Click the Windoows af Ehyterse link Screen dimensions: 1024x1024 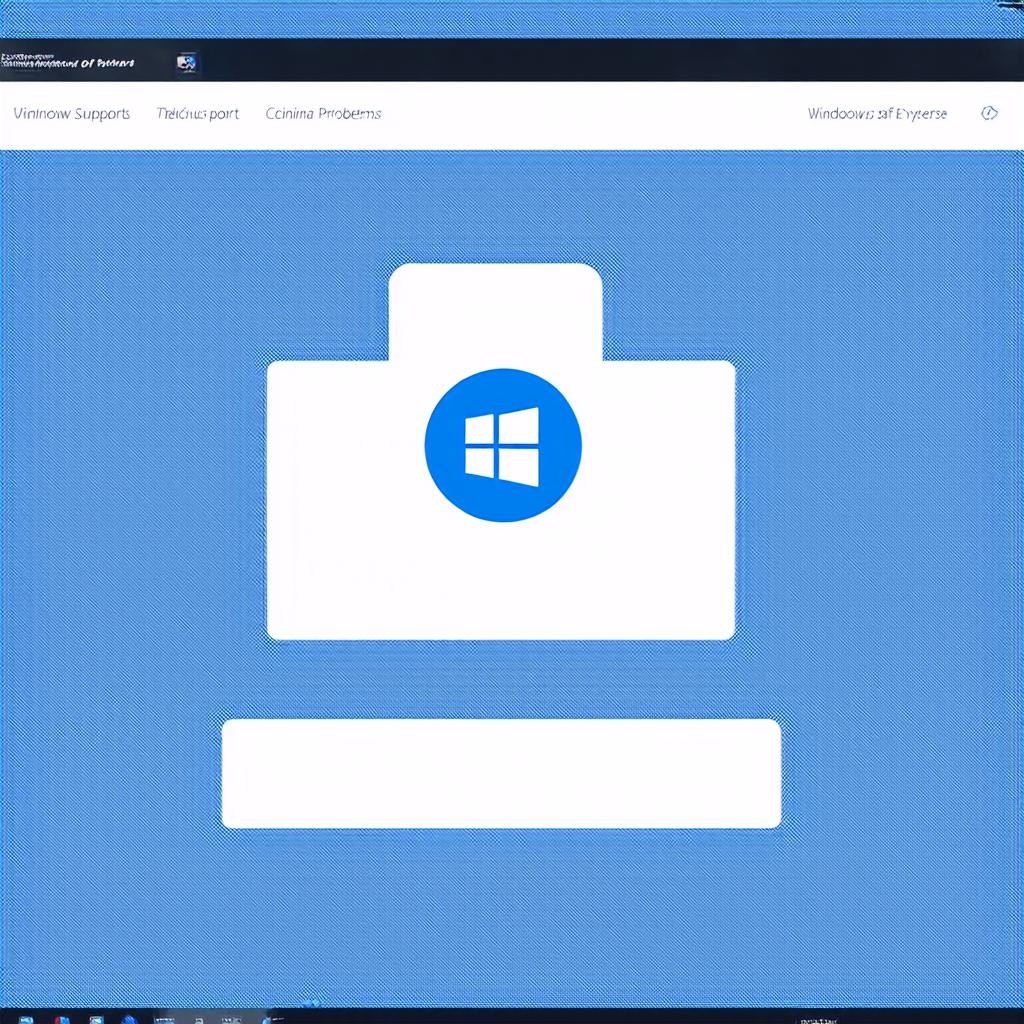point(877,114)
